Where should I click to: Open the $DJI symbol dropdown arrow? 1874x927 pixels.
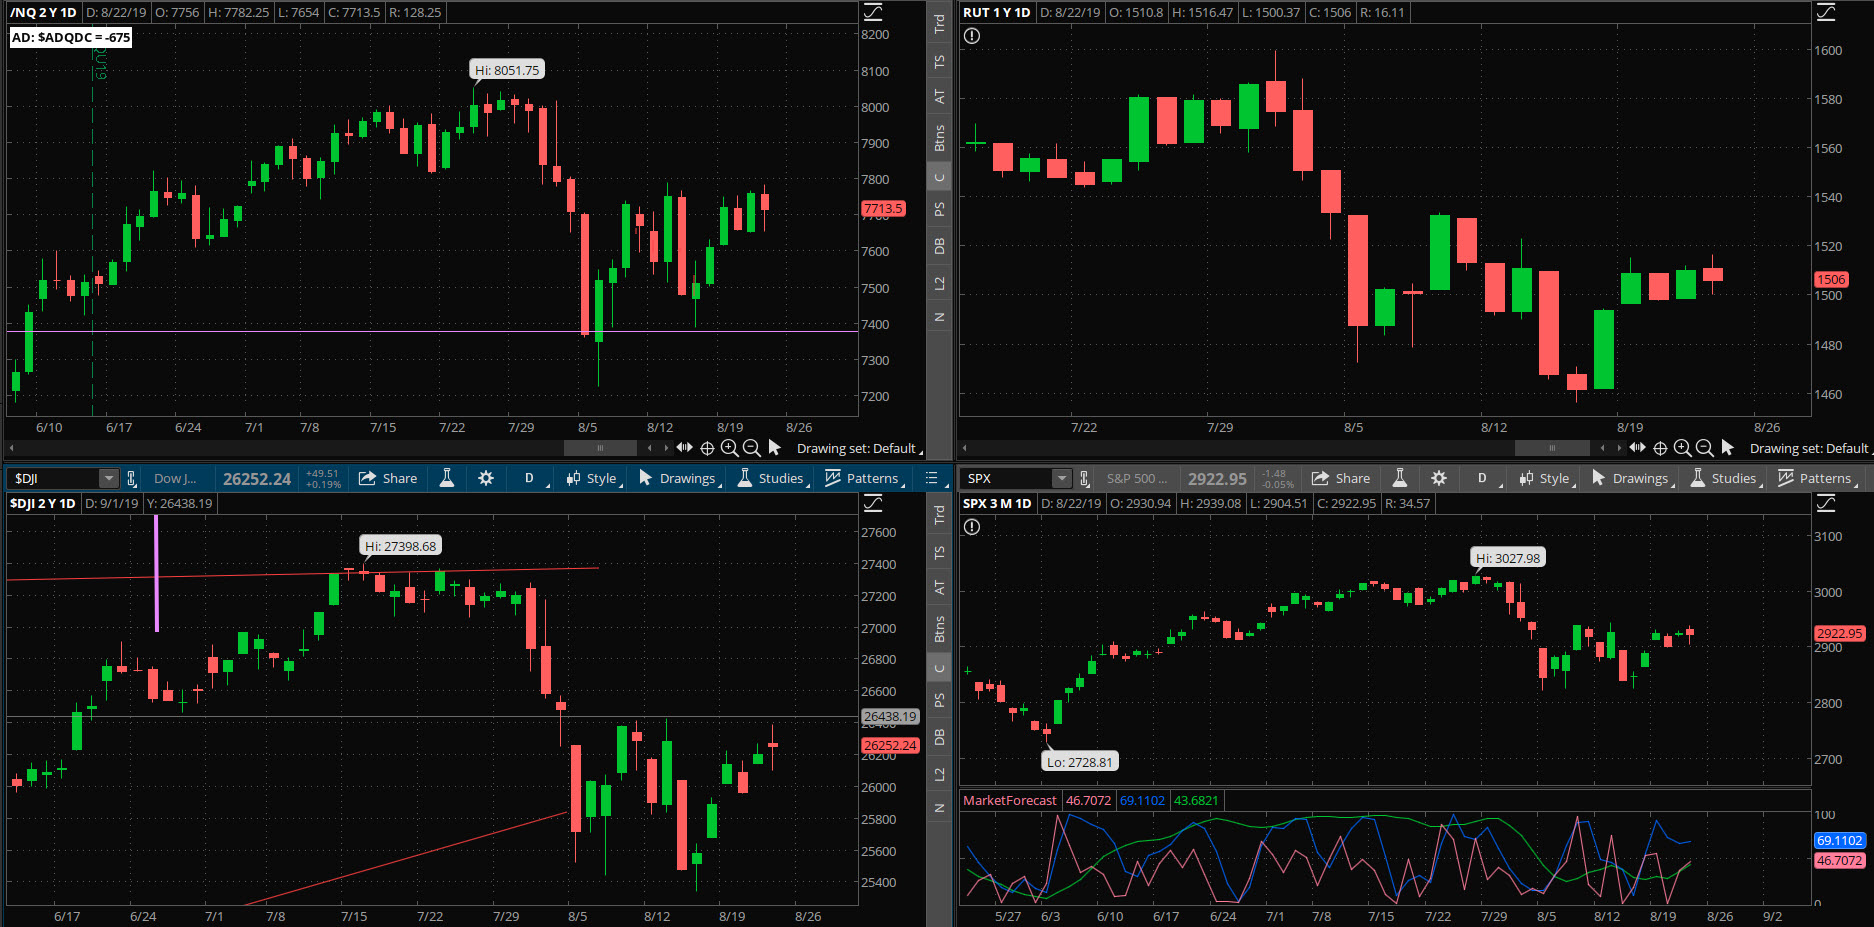pyautogui.click(x=108, y=478)
